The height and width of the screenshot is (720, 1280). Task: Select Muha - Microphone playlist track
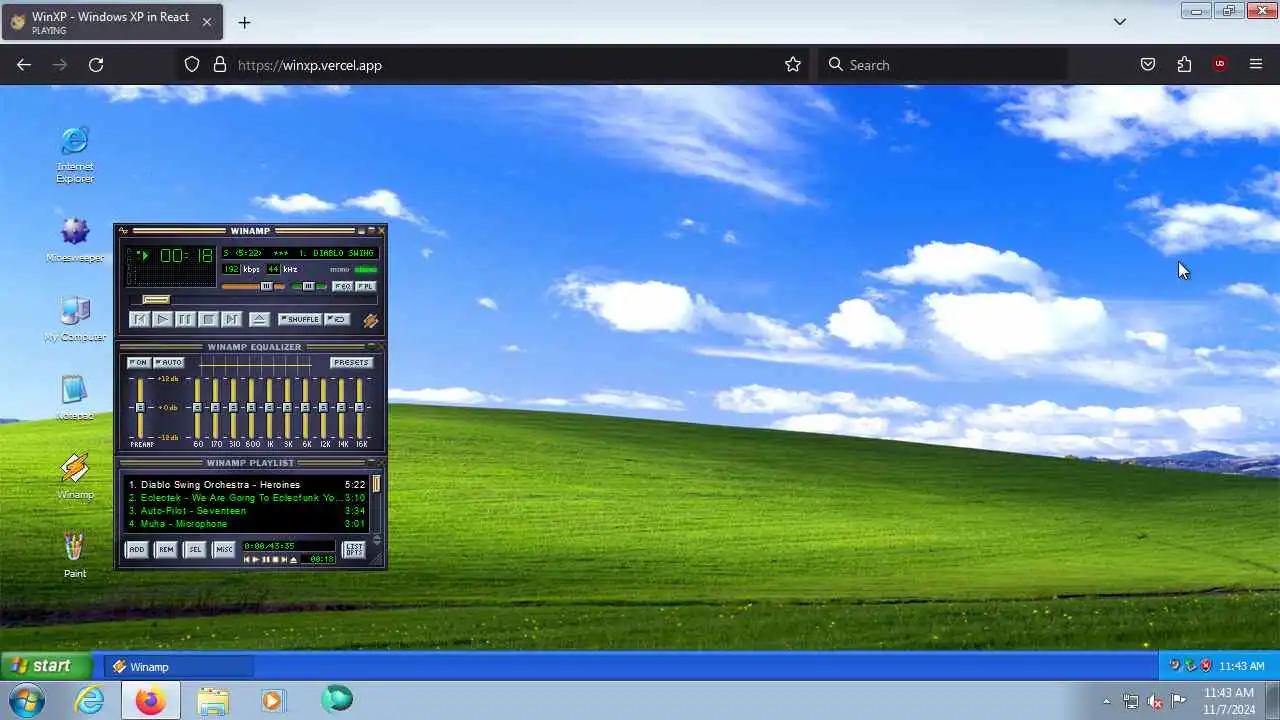[247, 524]
